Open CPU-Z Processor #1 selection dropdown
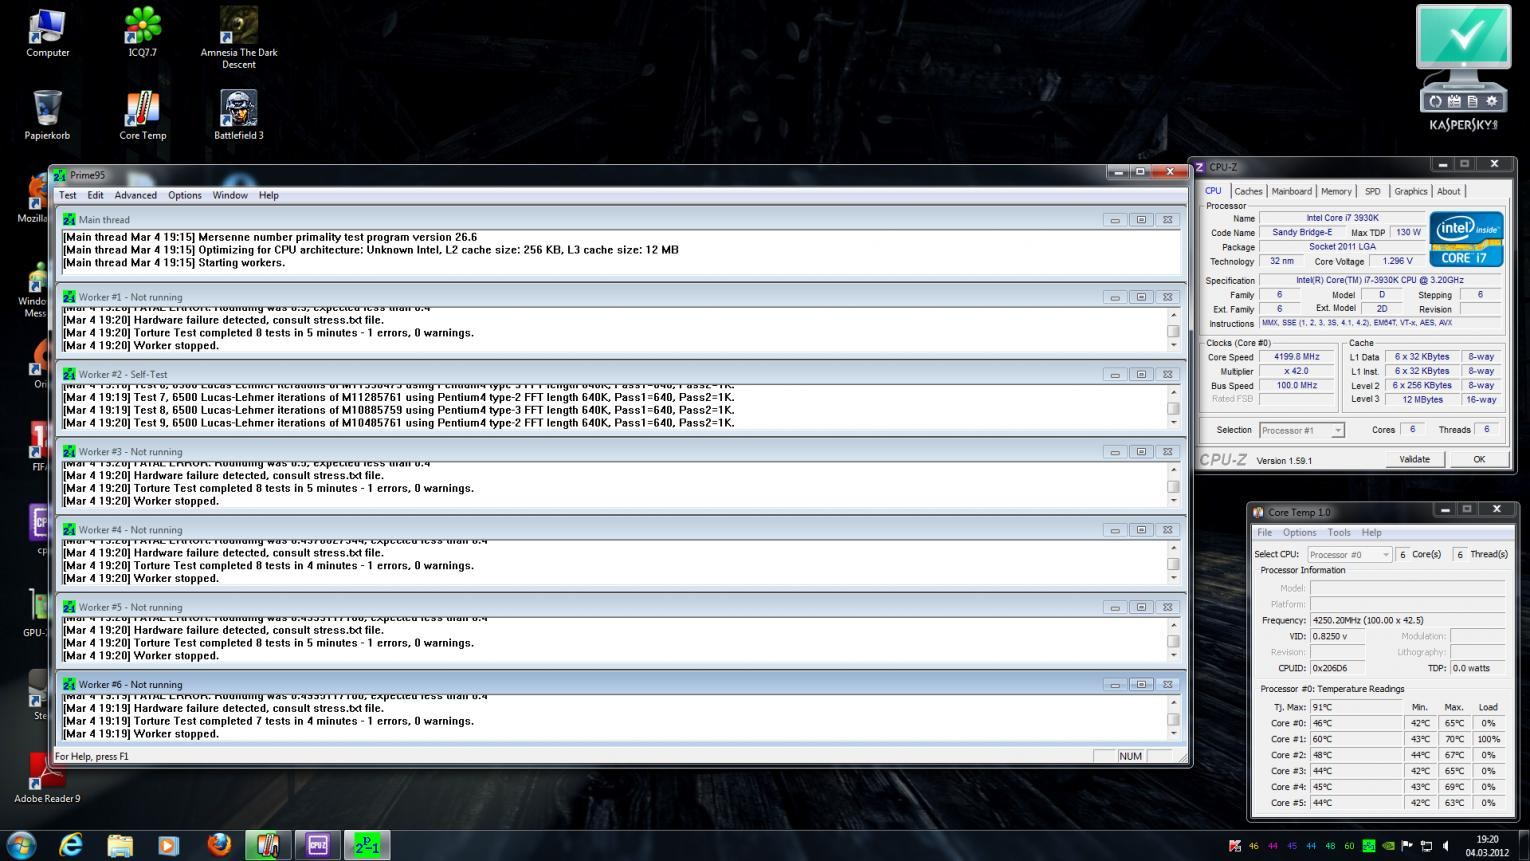The height and width of the screenshot is (861, 1530). 1301,430
